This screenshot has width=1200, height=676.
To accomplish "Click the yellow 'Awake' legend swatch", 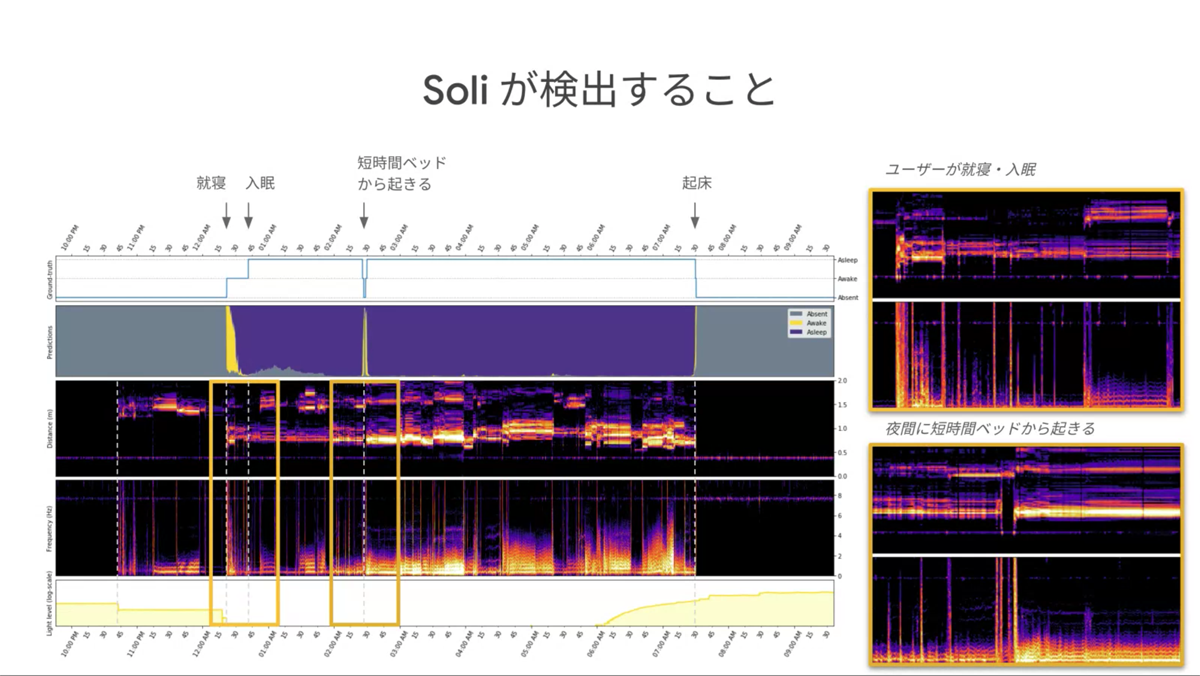I will click(796, 323).
